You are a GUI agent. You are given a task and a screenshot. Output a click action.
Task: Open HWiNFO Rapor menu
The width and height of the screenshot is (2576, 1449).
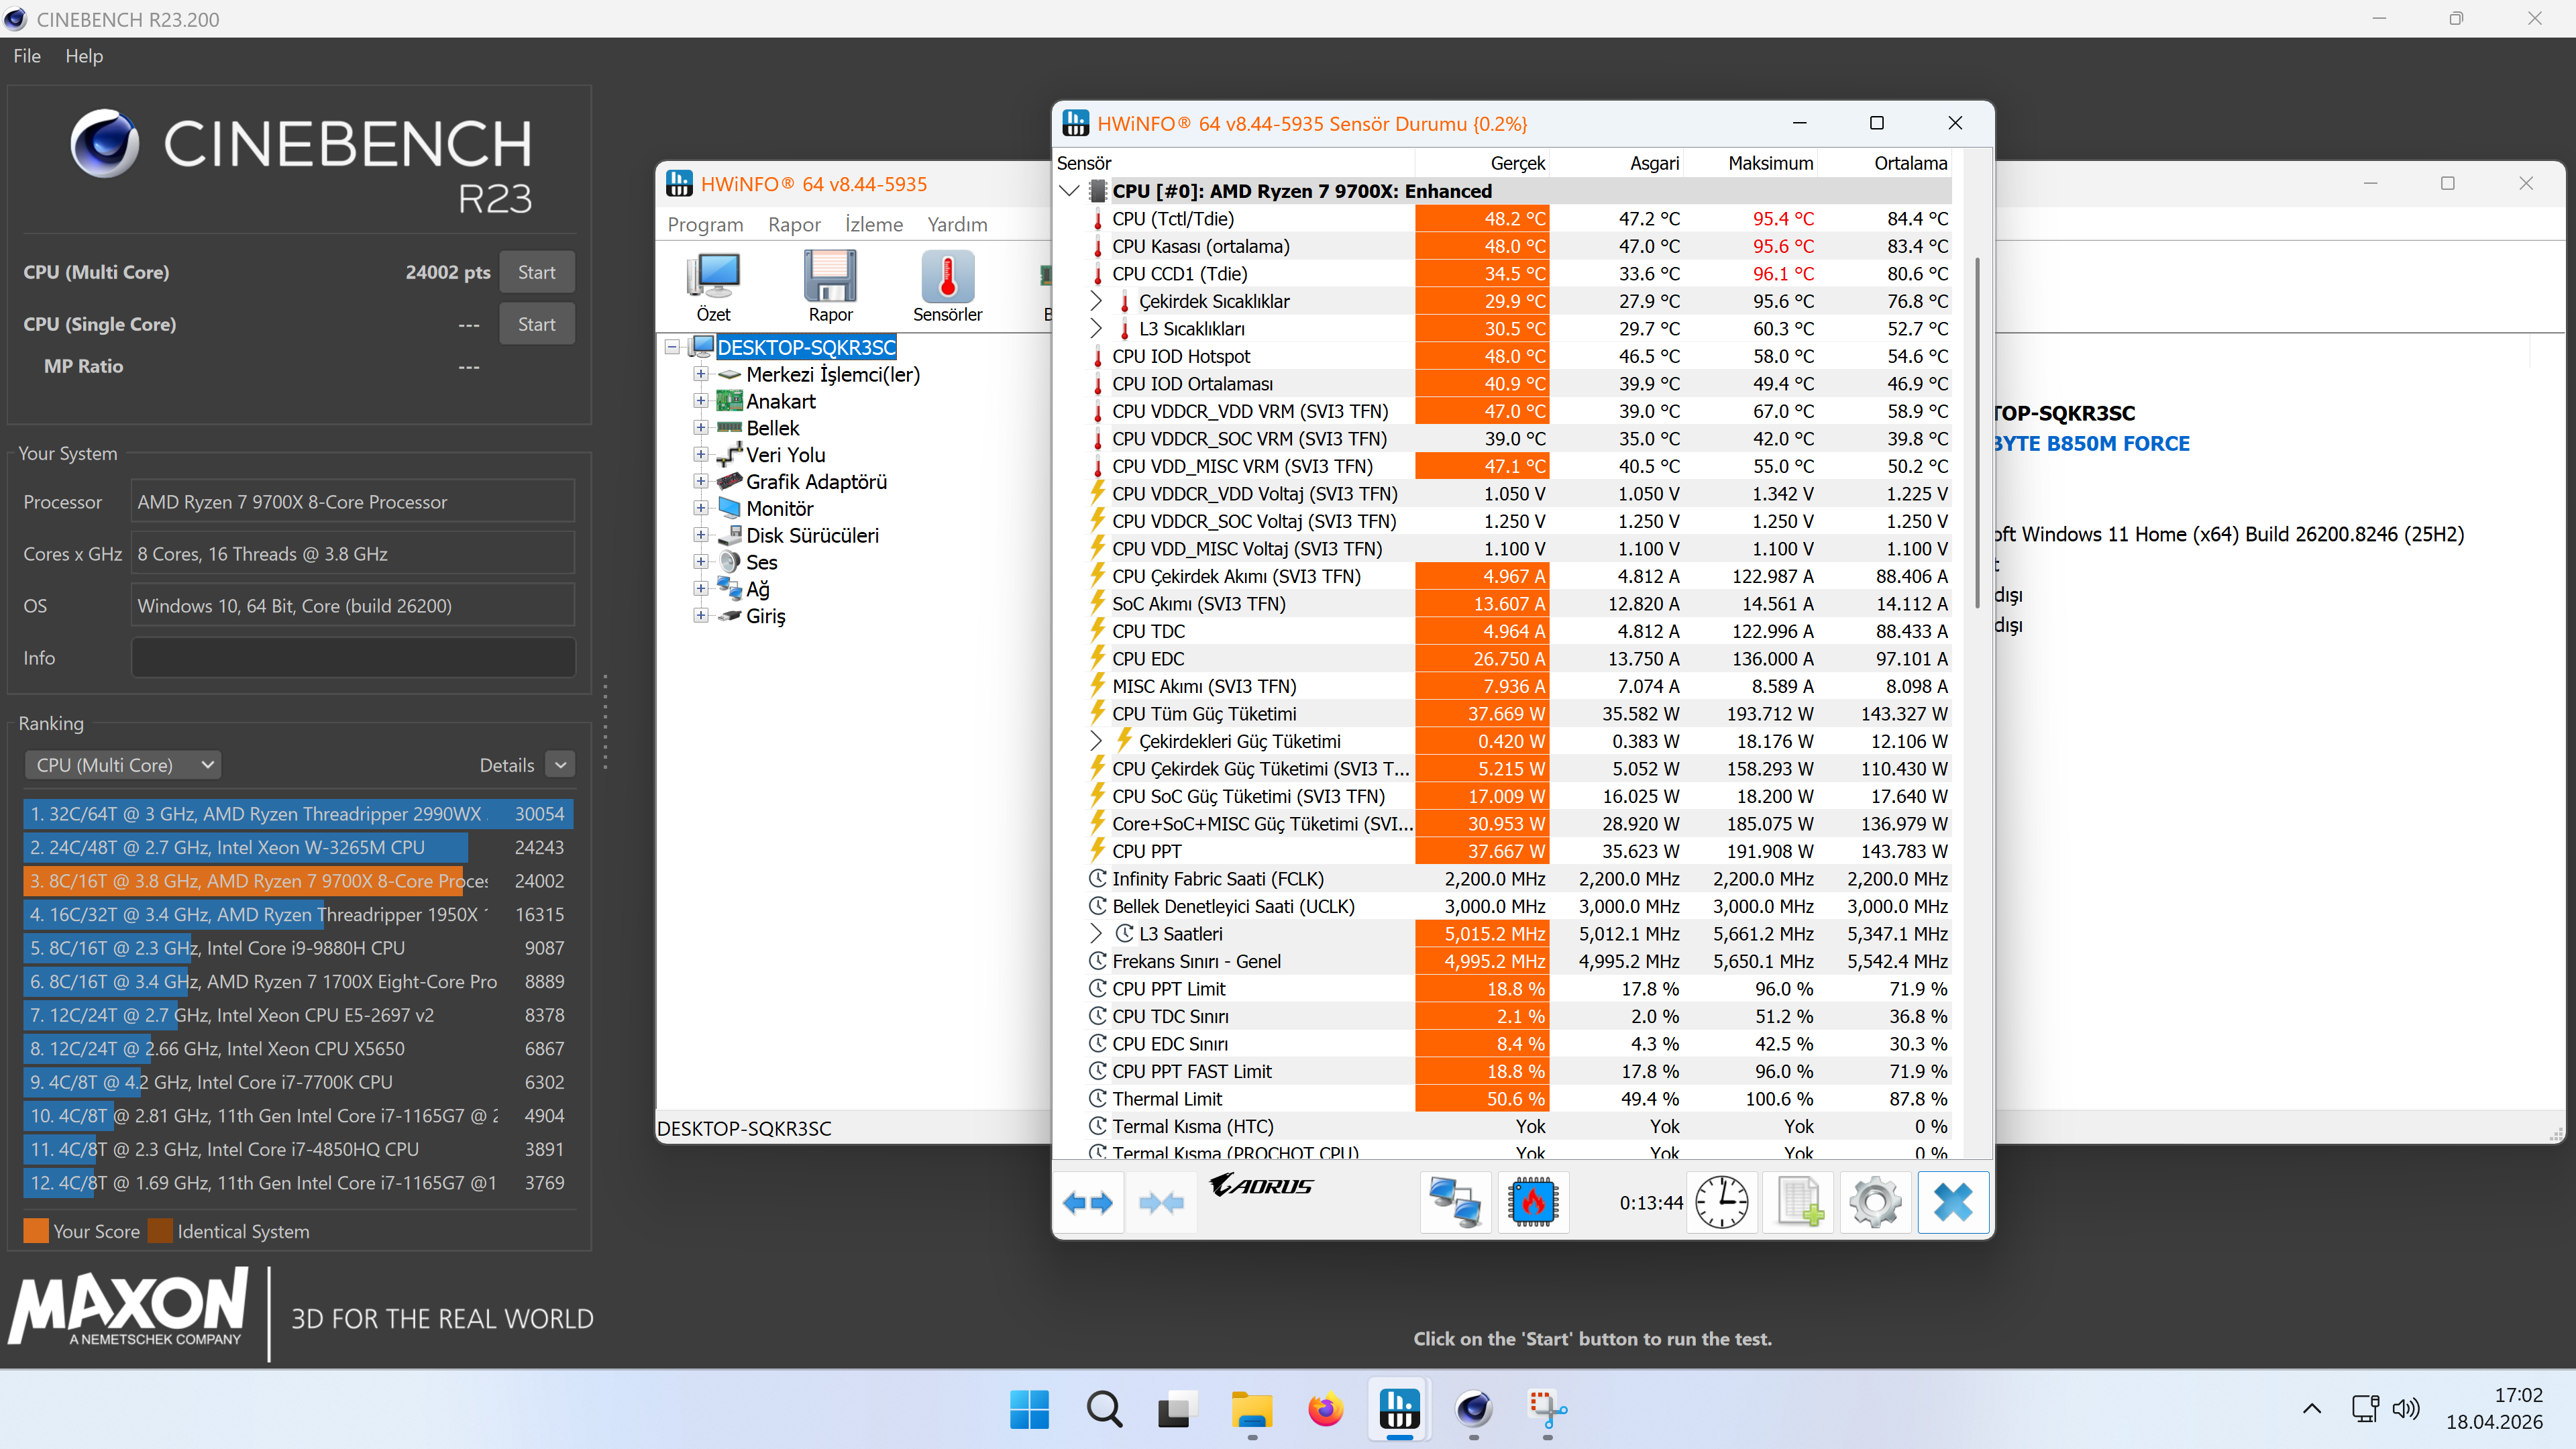794,224
